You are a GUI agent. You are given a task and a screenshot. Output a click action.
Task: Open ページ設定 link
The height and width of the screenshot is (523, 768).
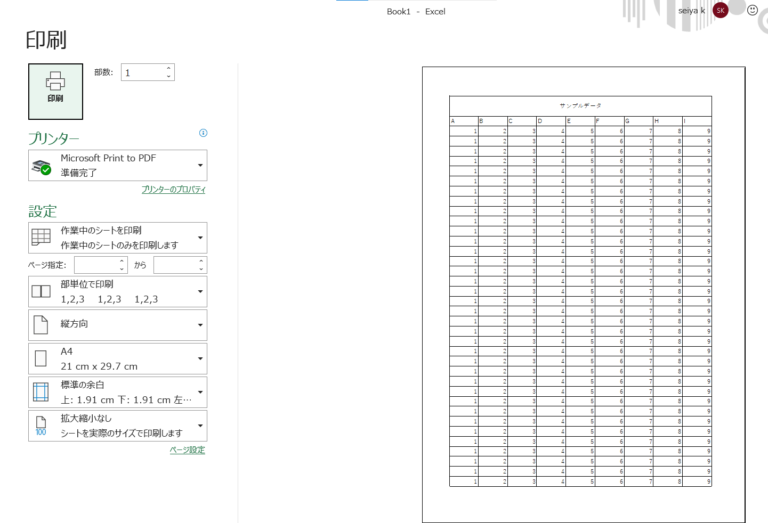187,450
